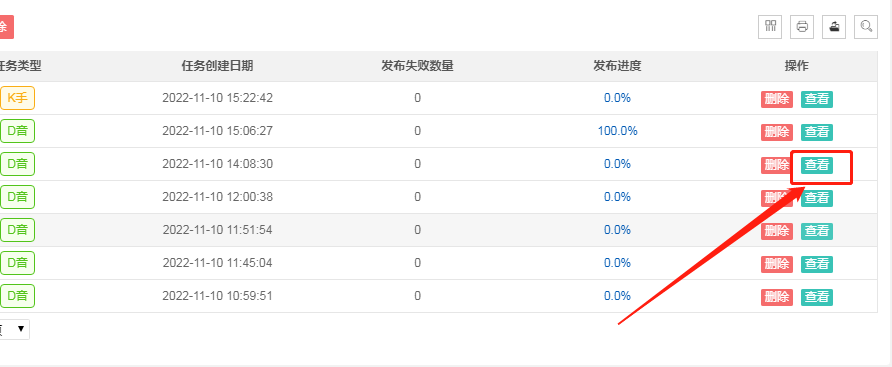View the highlighted 14:08:30 task
The image size is (892, 367).
coord(817,165)
